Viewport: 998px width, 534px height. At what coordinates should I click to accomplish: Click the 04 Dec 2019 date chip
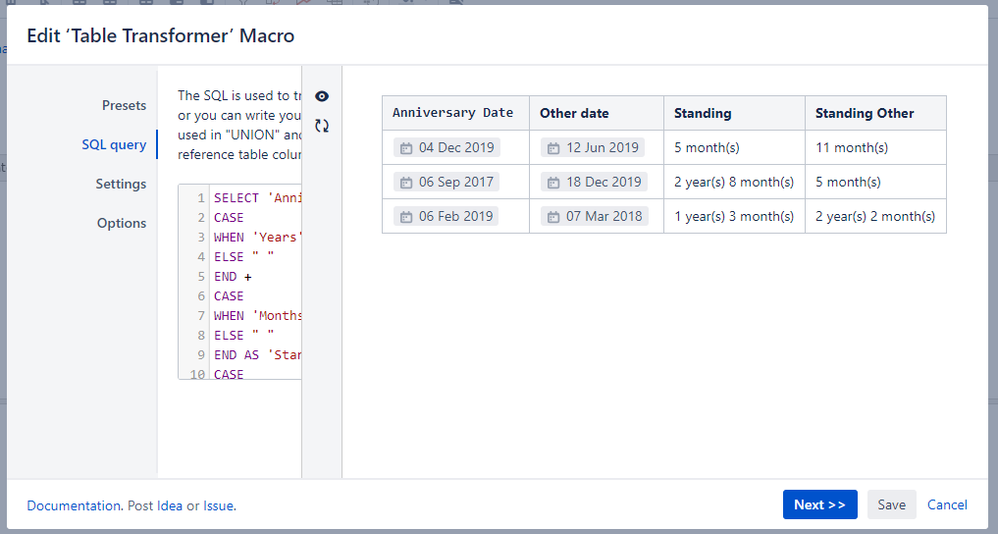(x=447, y=148)
